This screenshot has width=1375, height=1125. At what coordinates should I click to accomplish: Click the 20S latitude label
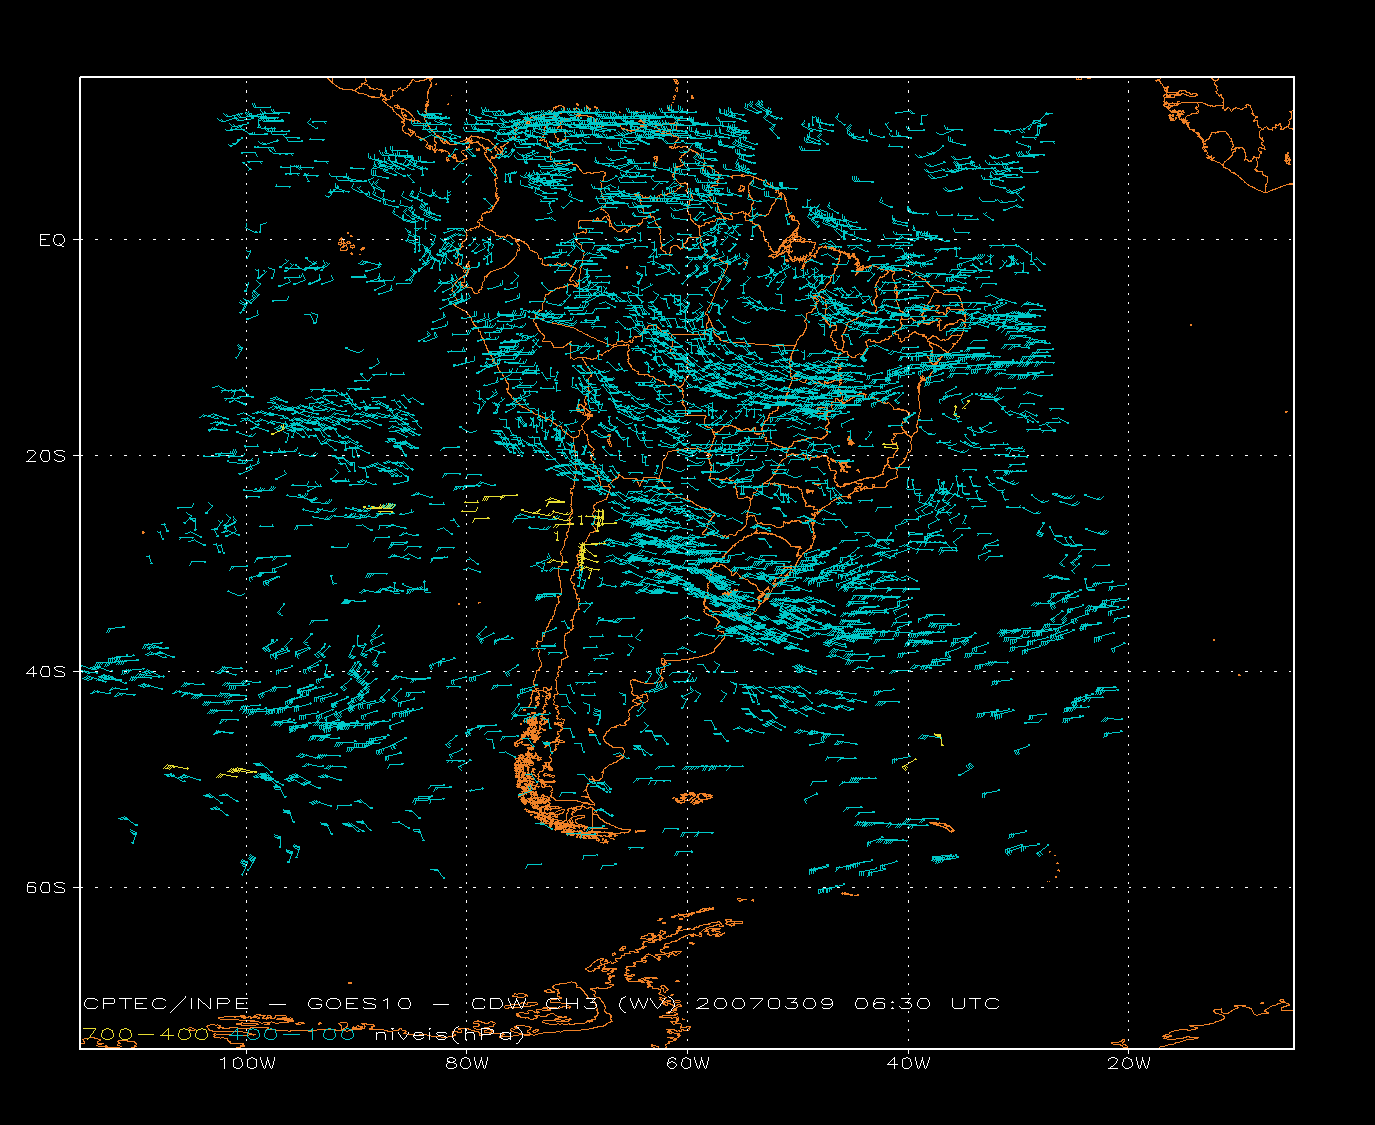click(45, 456)
